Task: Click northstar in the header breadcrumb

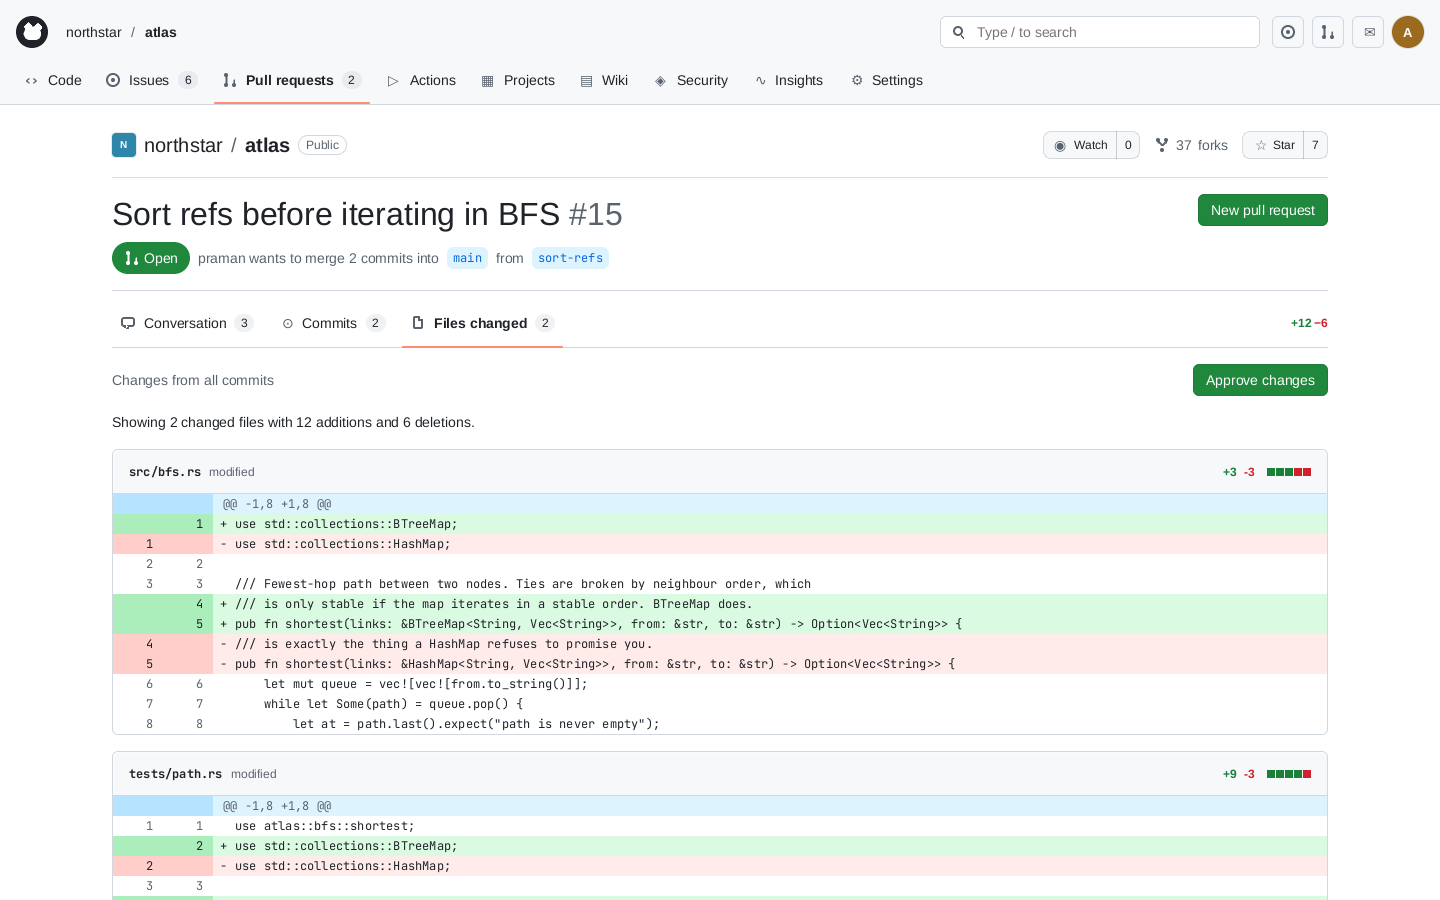Action: click(x=94, y=32)
